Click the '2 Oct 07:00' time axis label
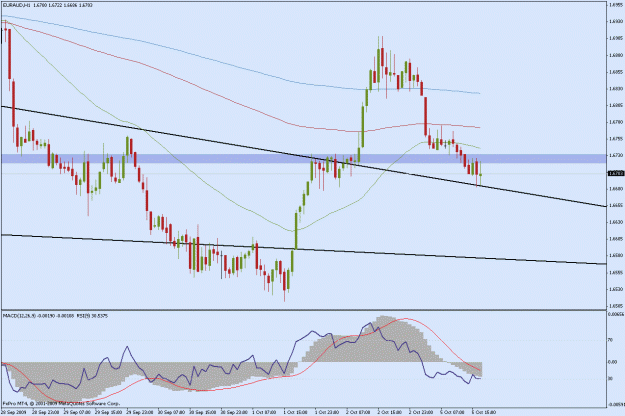Image resolution: width=625 pixels, height=416 pixels. click(358, 412)
